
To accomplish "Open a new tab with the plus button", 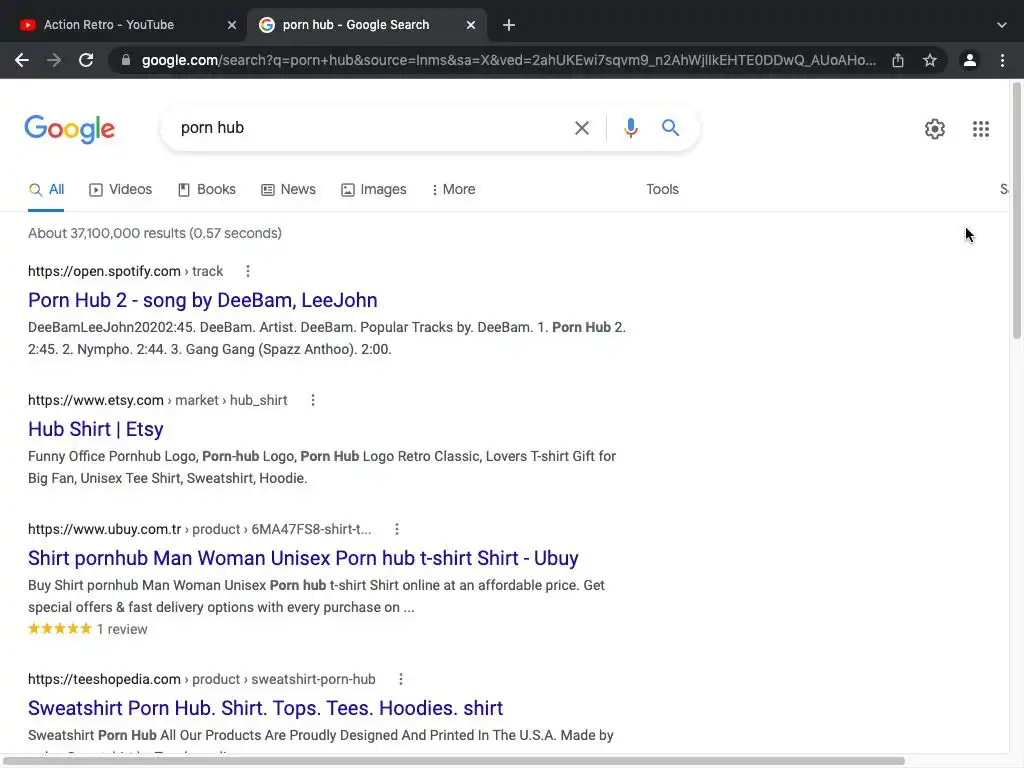I will [509, 25].
